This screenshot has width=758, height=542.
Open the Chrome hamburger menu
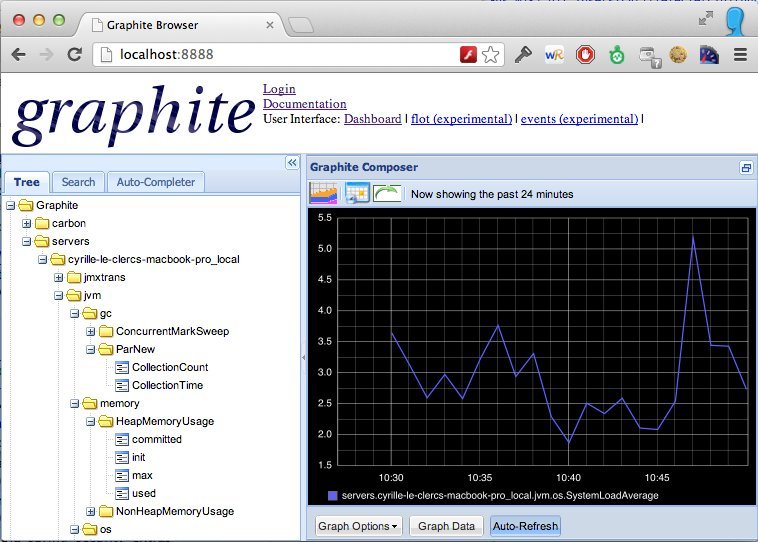[x=740, y=54]
